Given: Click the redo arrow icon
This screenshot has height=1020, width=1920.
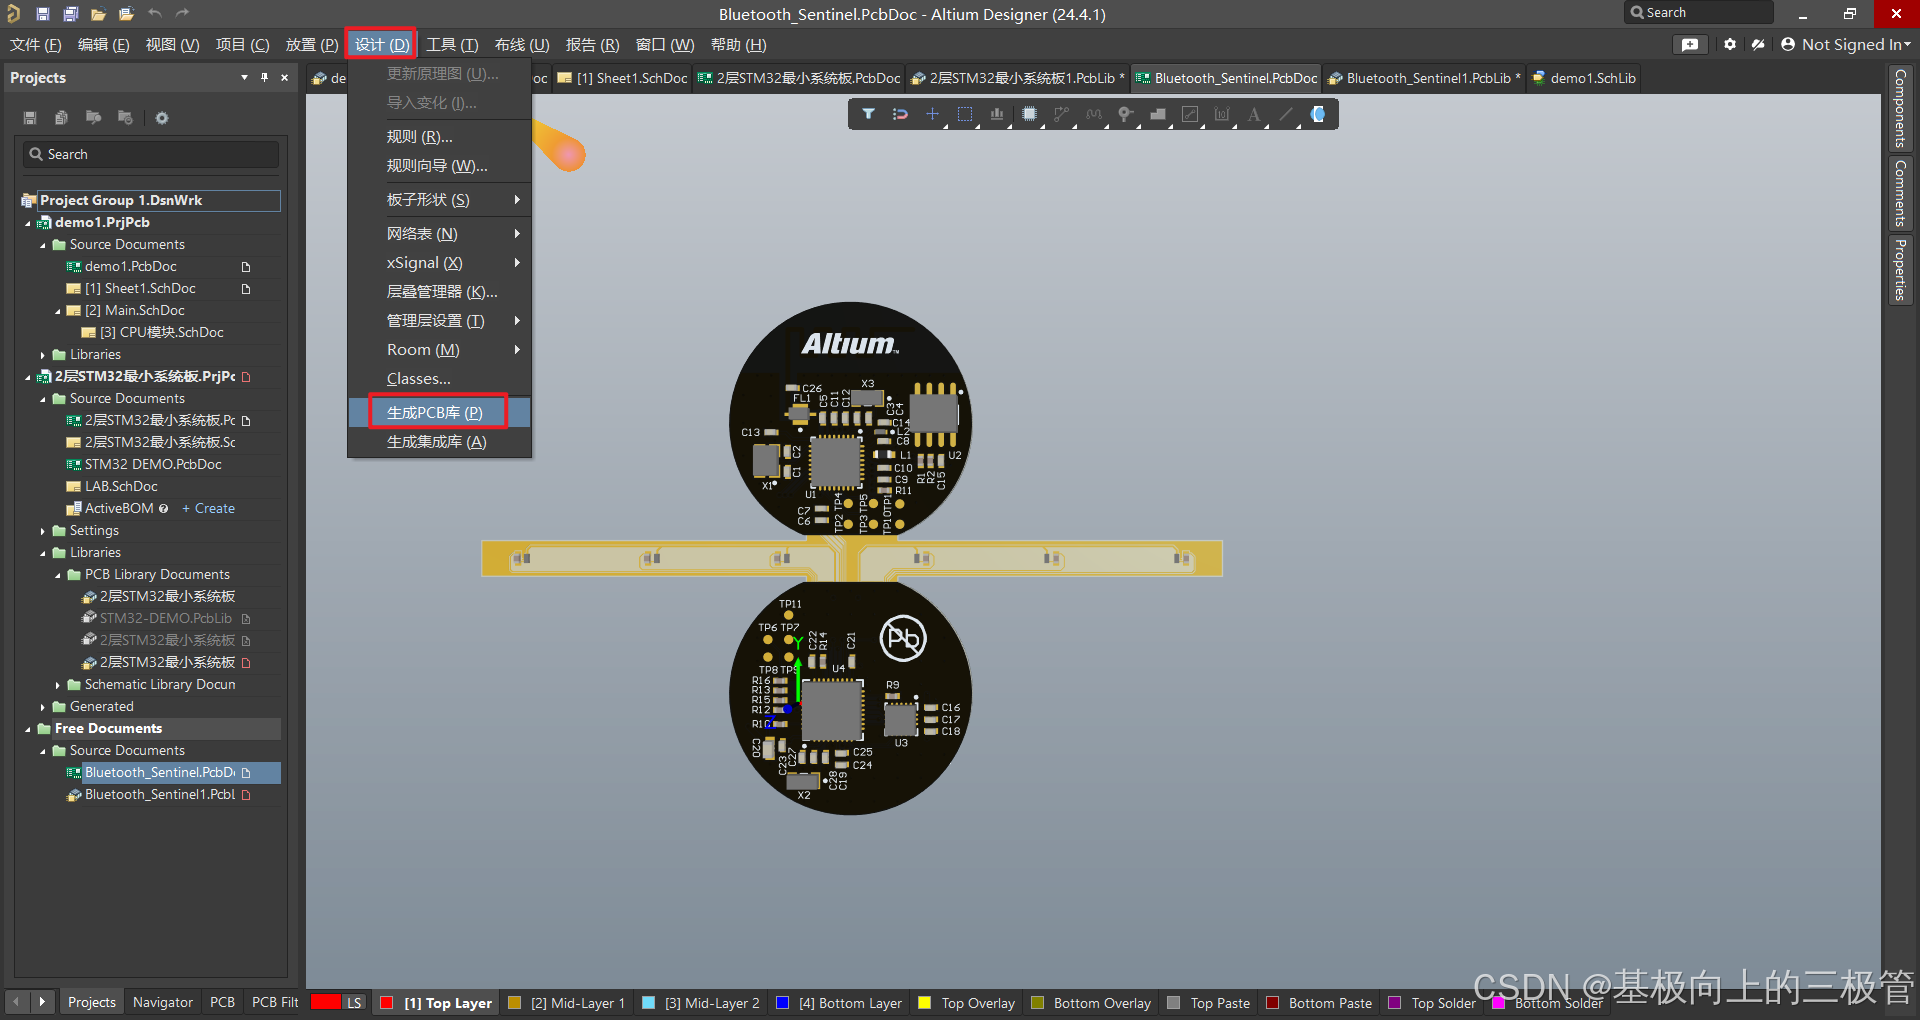Looking at the screenshot, I should tap(182, 14).
